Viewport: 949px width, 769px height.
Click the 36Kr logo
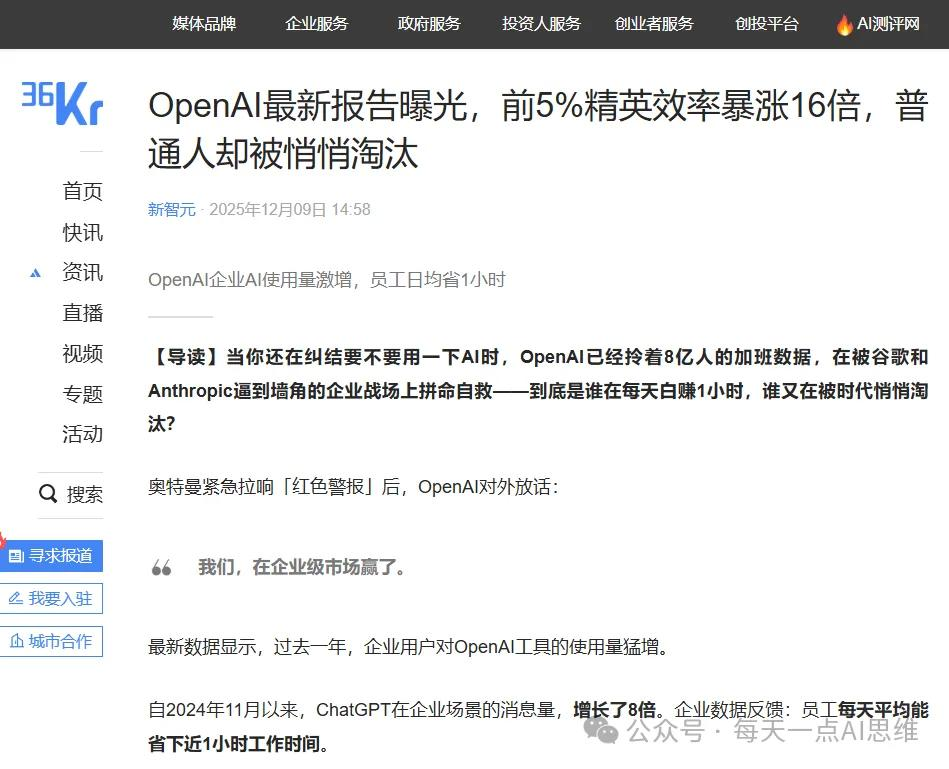click(x=62, y=103)
